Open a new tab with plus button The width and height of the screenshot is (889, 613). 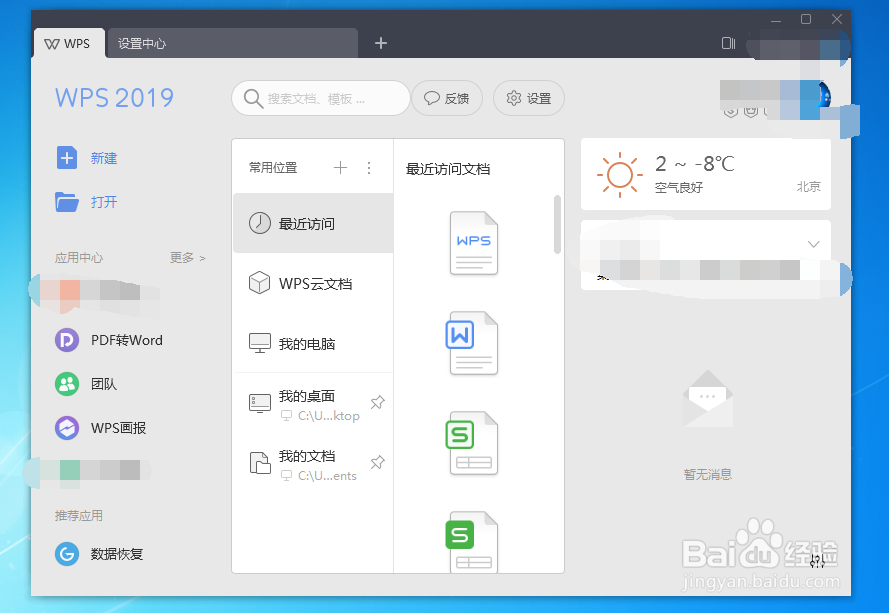click(381, 43)
